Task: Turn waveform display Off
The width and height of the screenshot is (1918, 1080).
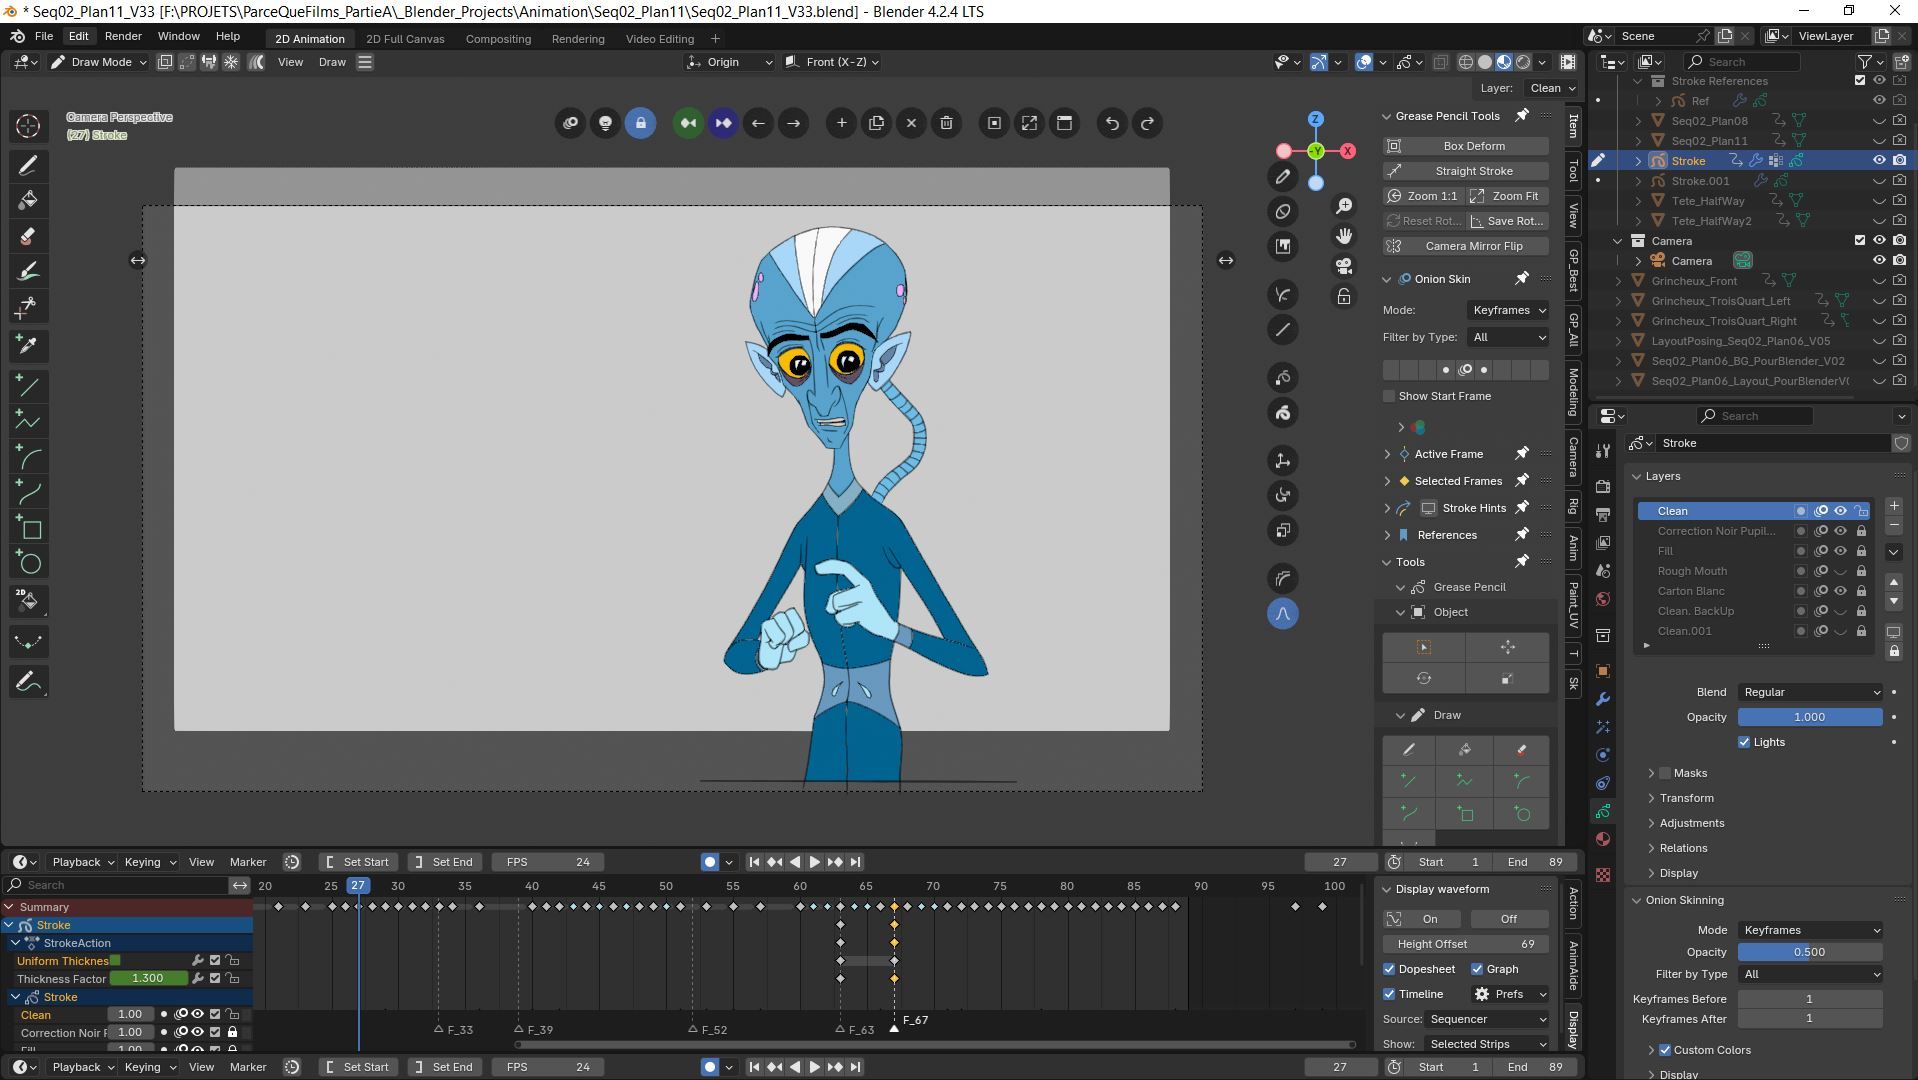Action: tap(1508, 919)
